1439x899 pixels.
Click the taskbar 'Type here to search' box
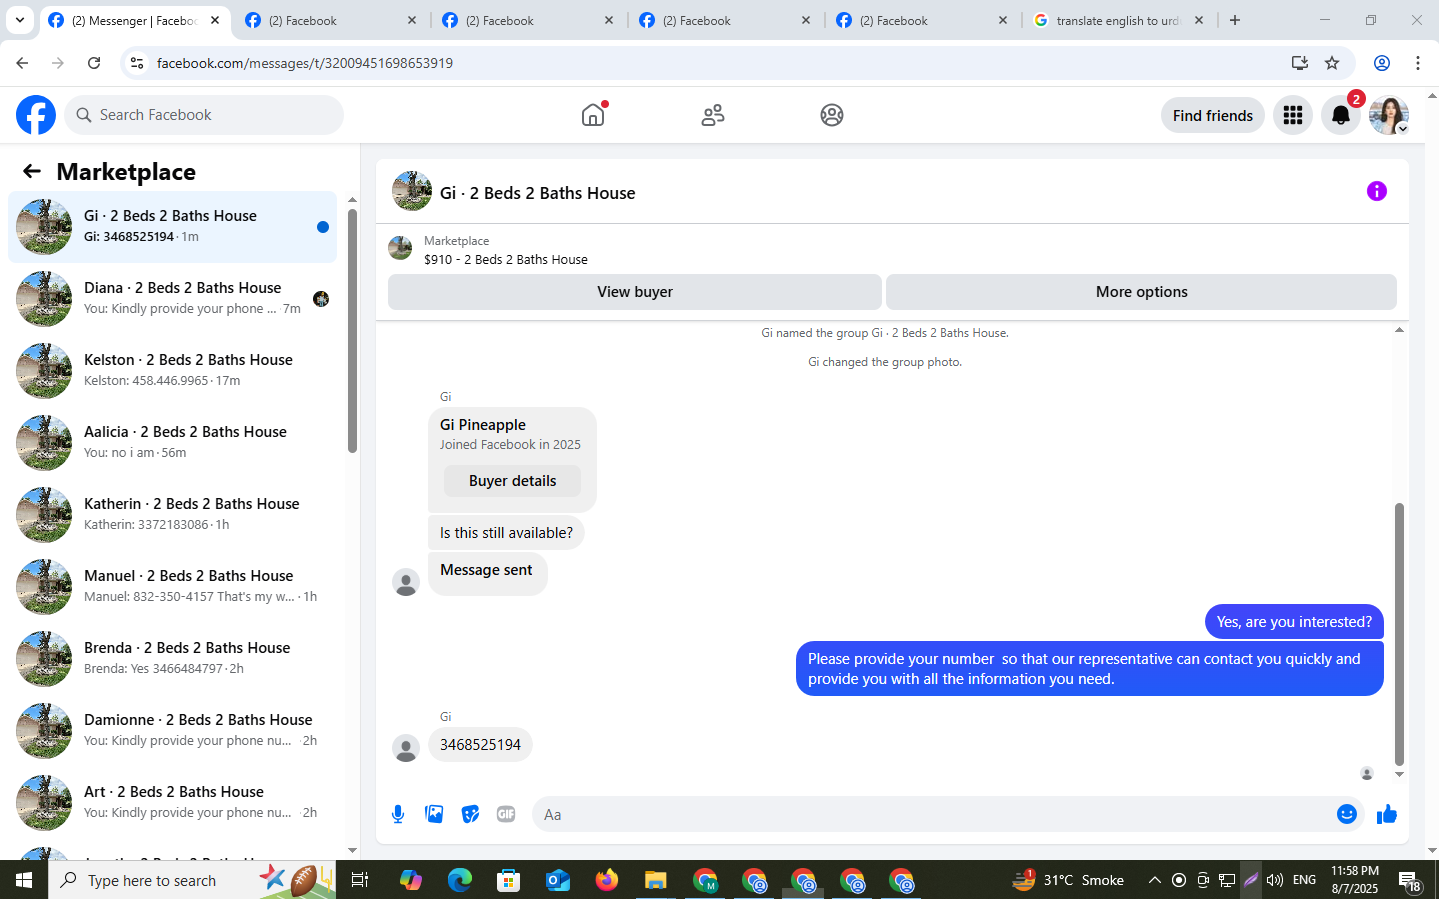pyautogui.click(x=192, y=880)
